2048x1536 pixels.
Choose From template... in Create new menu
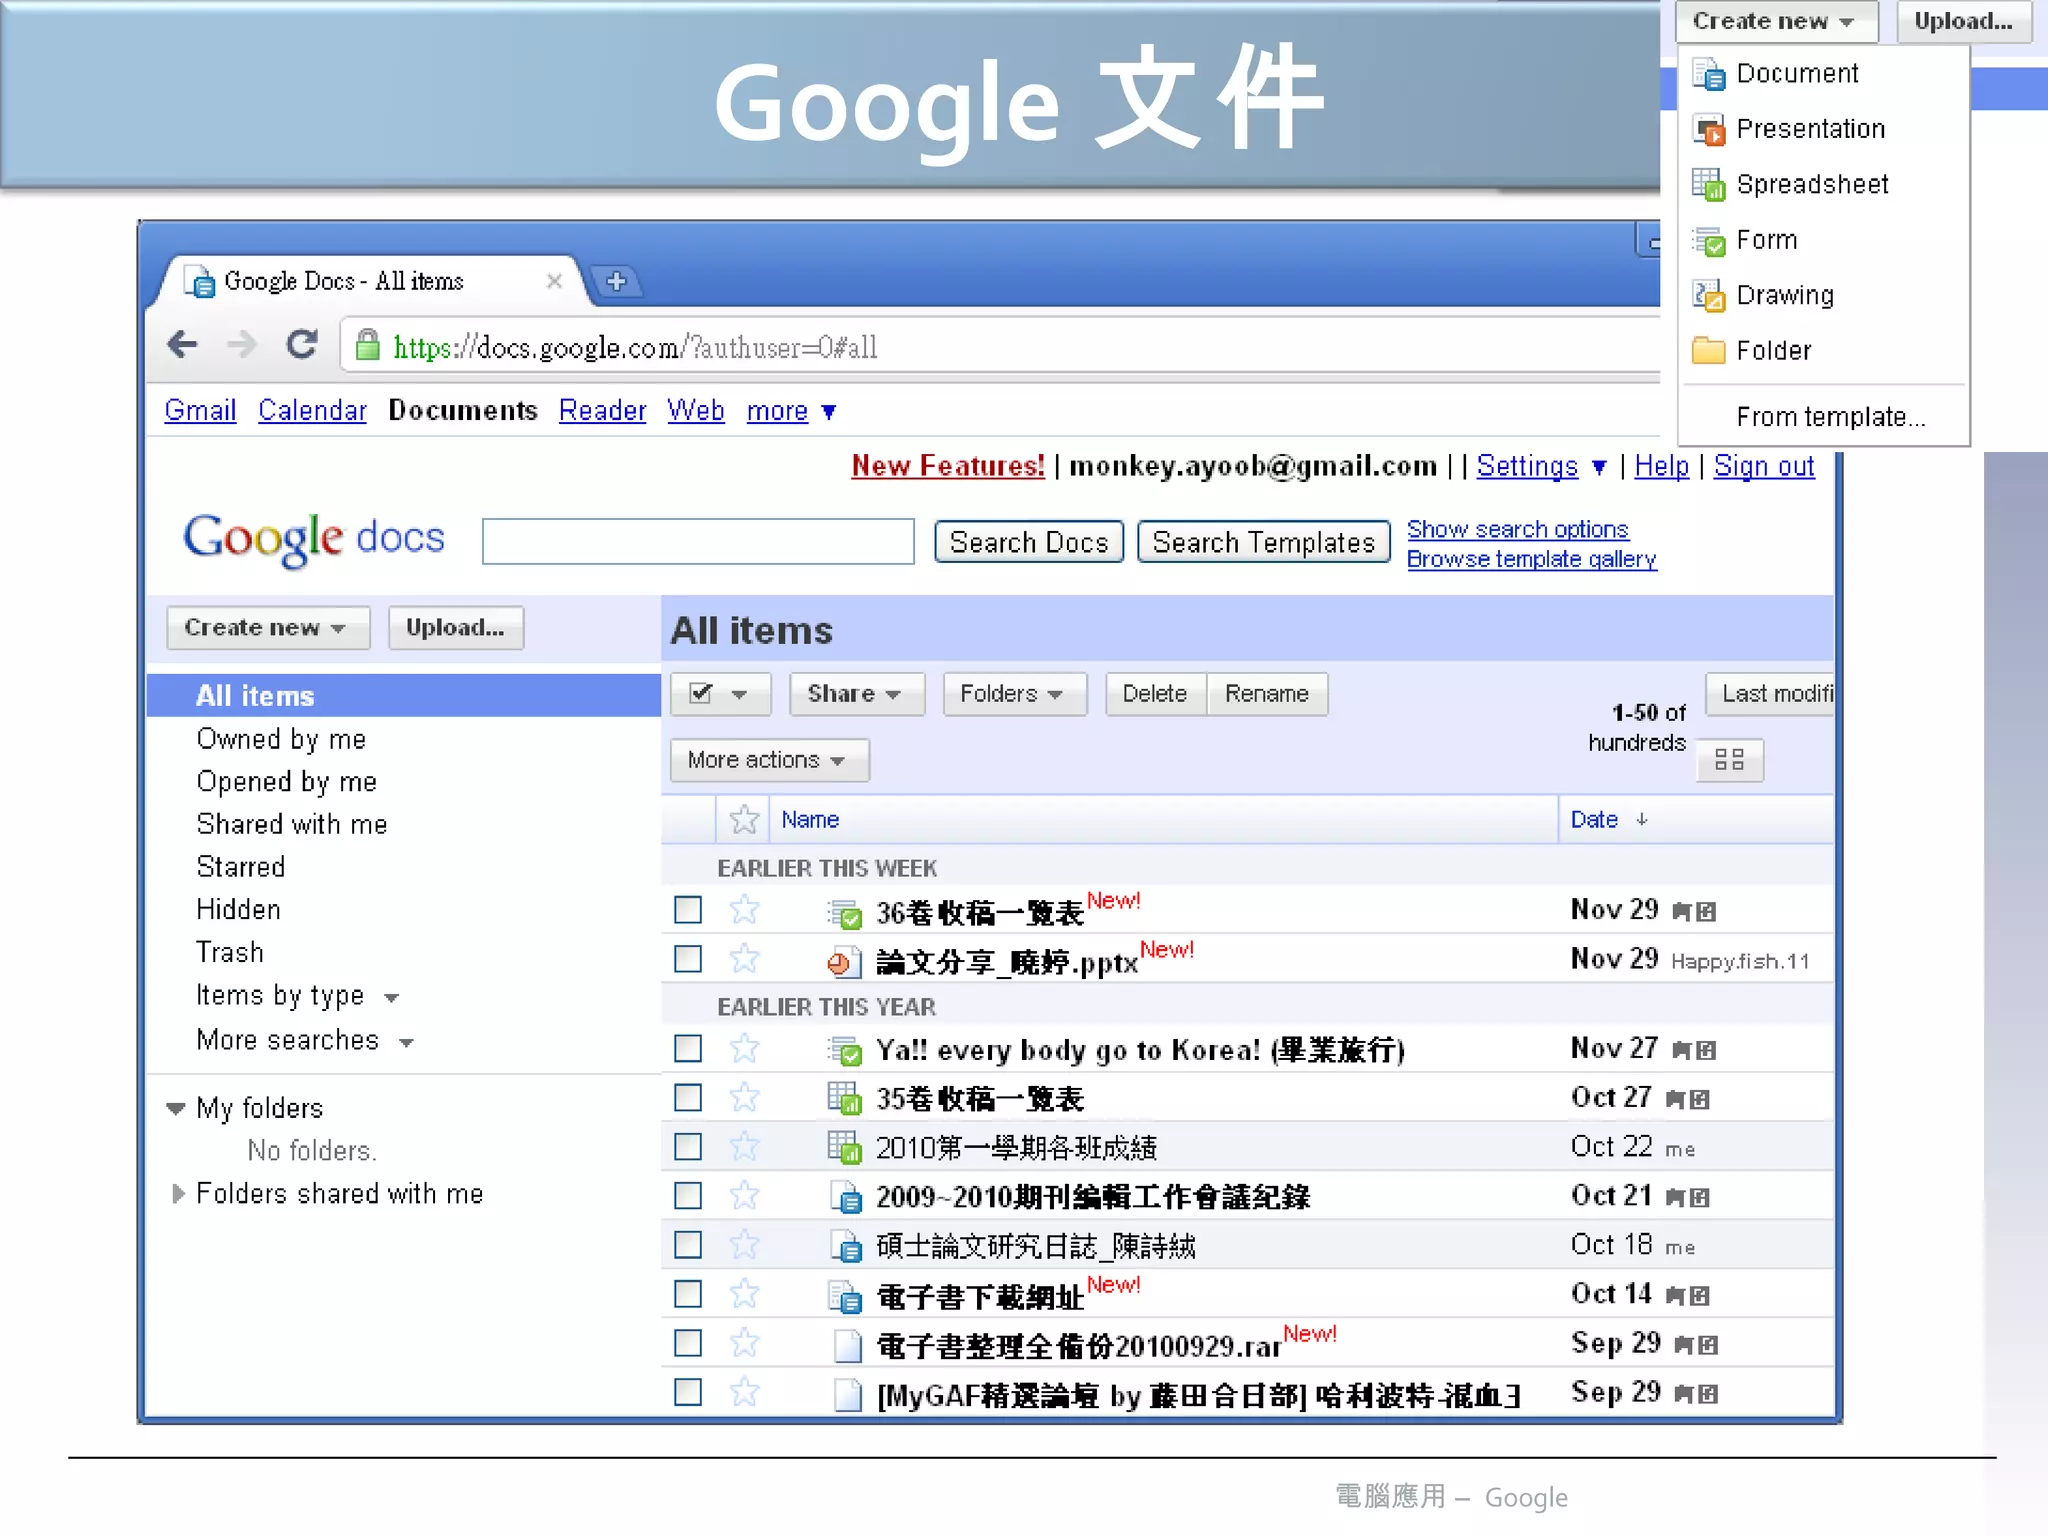pyautogui.click(x=1830, y=417)
